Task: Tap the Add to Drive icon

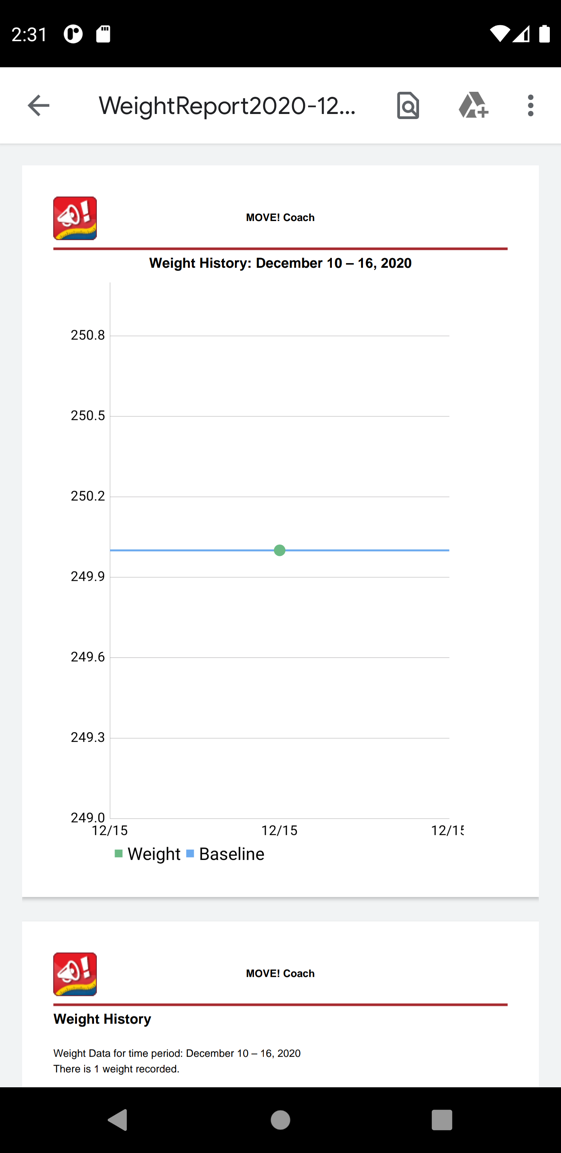Action: tap(474, 106)
